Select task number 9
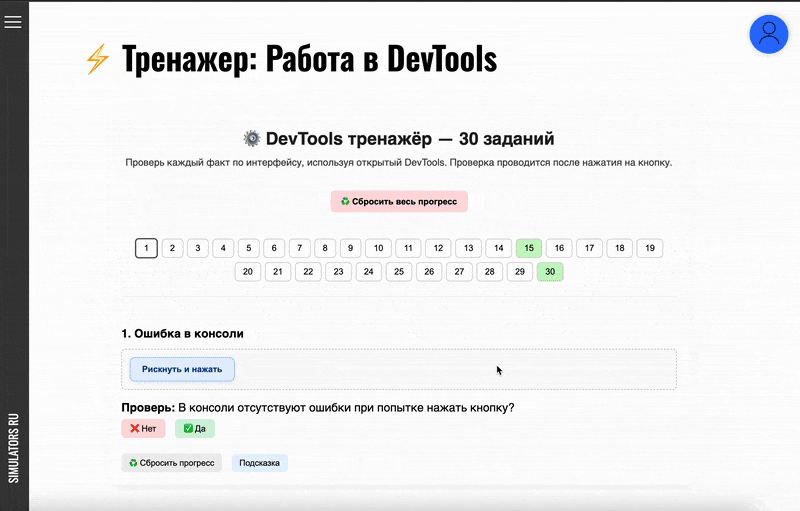This screenshot has width=800, height=511. coord(351,248)
